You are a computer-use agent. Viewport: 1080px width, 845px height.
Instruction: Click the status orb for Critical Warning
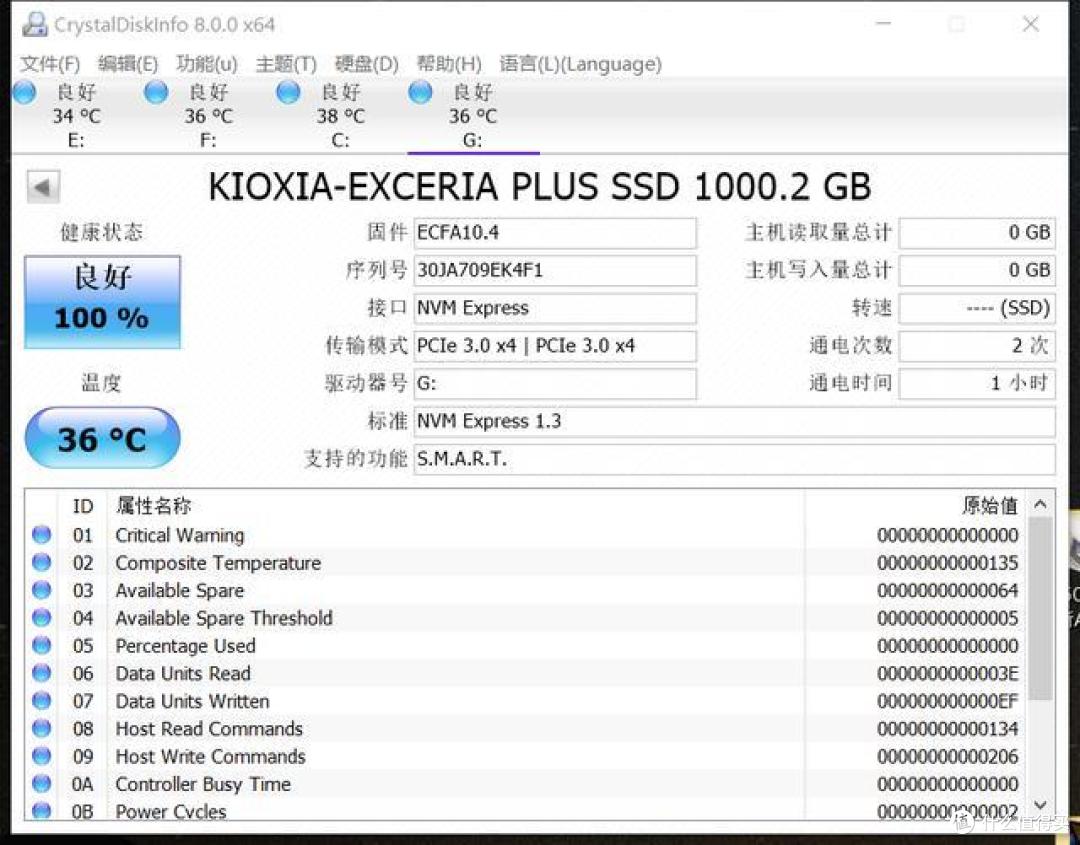point(42,535)
